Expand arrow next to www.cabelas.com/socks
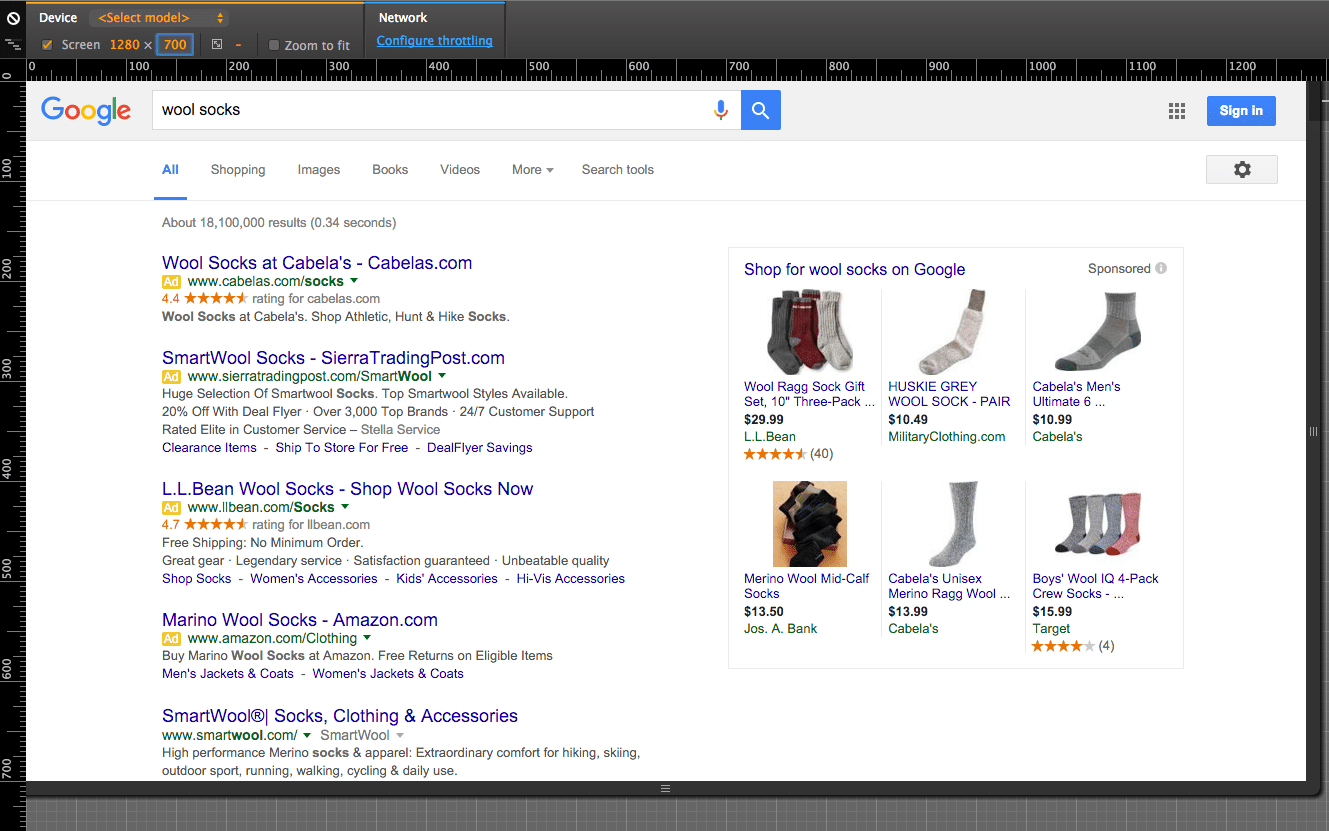The image size is (1329, 831). (x=354, y=282)
